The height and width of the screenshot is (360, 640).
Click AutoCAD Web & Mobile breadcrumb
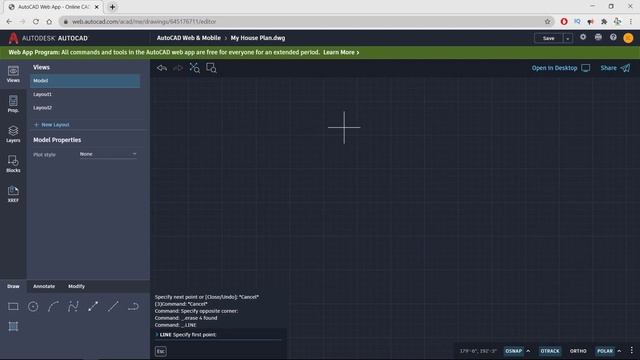point(189,38)
